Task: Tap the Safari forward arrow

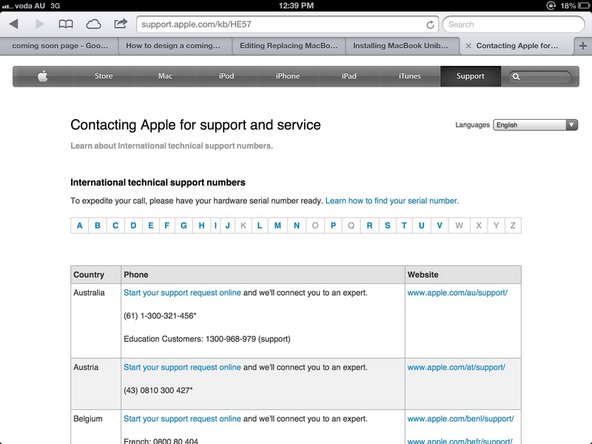Action: click(40, 24)
